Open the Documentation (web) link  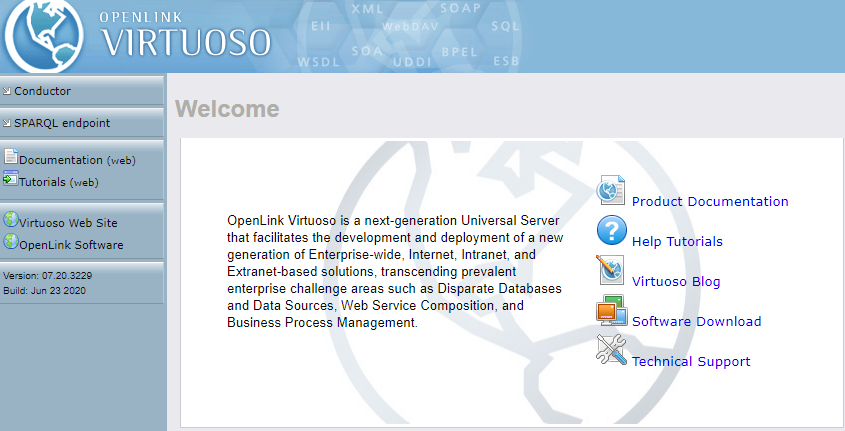click(77, 160)
